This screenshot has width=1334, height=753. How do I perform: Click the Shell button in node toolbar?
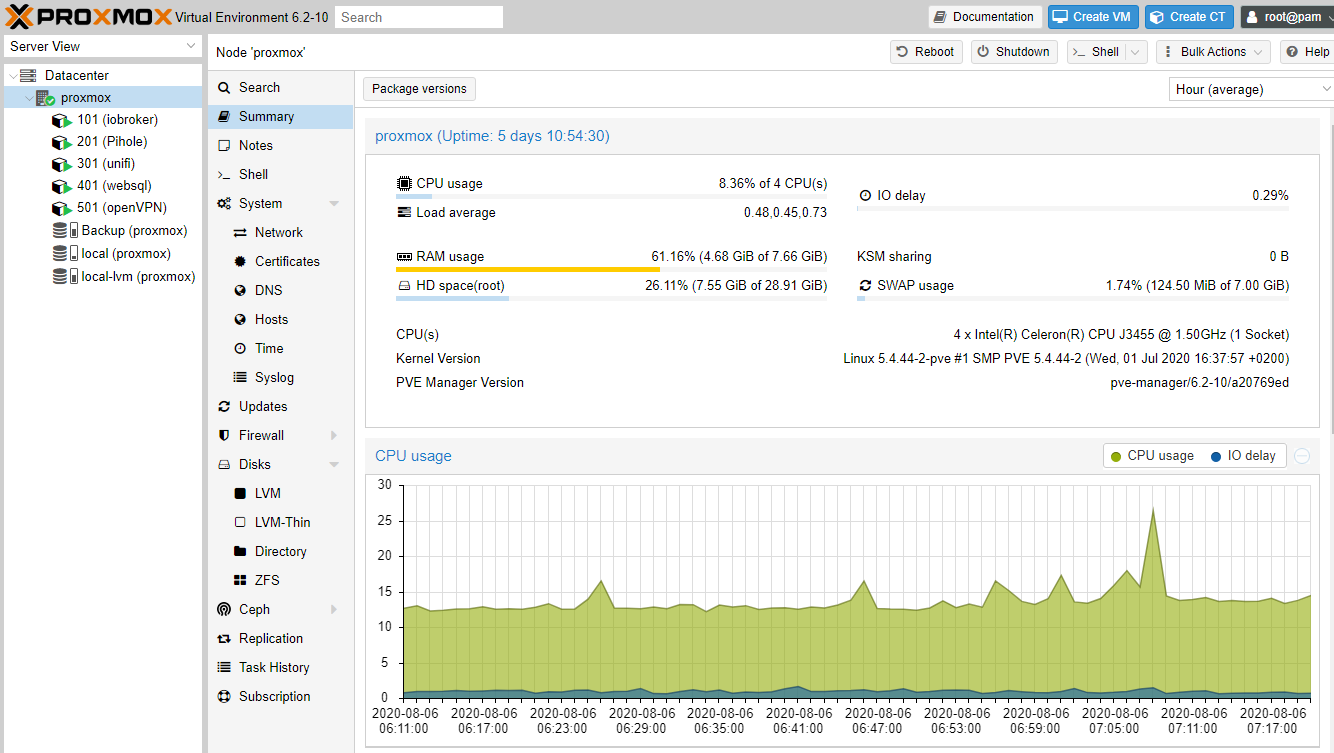[1096, 52]
